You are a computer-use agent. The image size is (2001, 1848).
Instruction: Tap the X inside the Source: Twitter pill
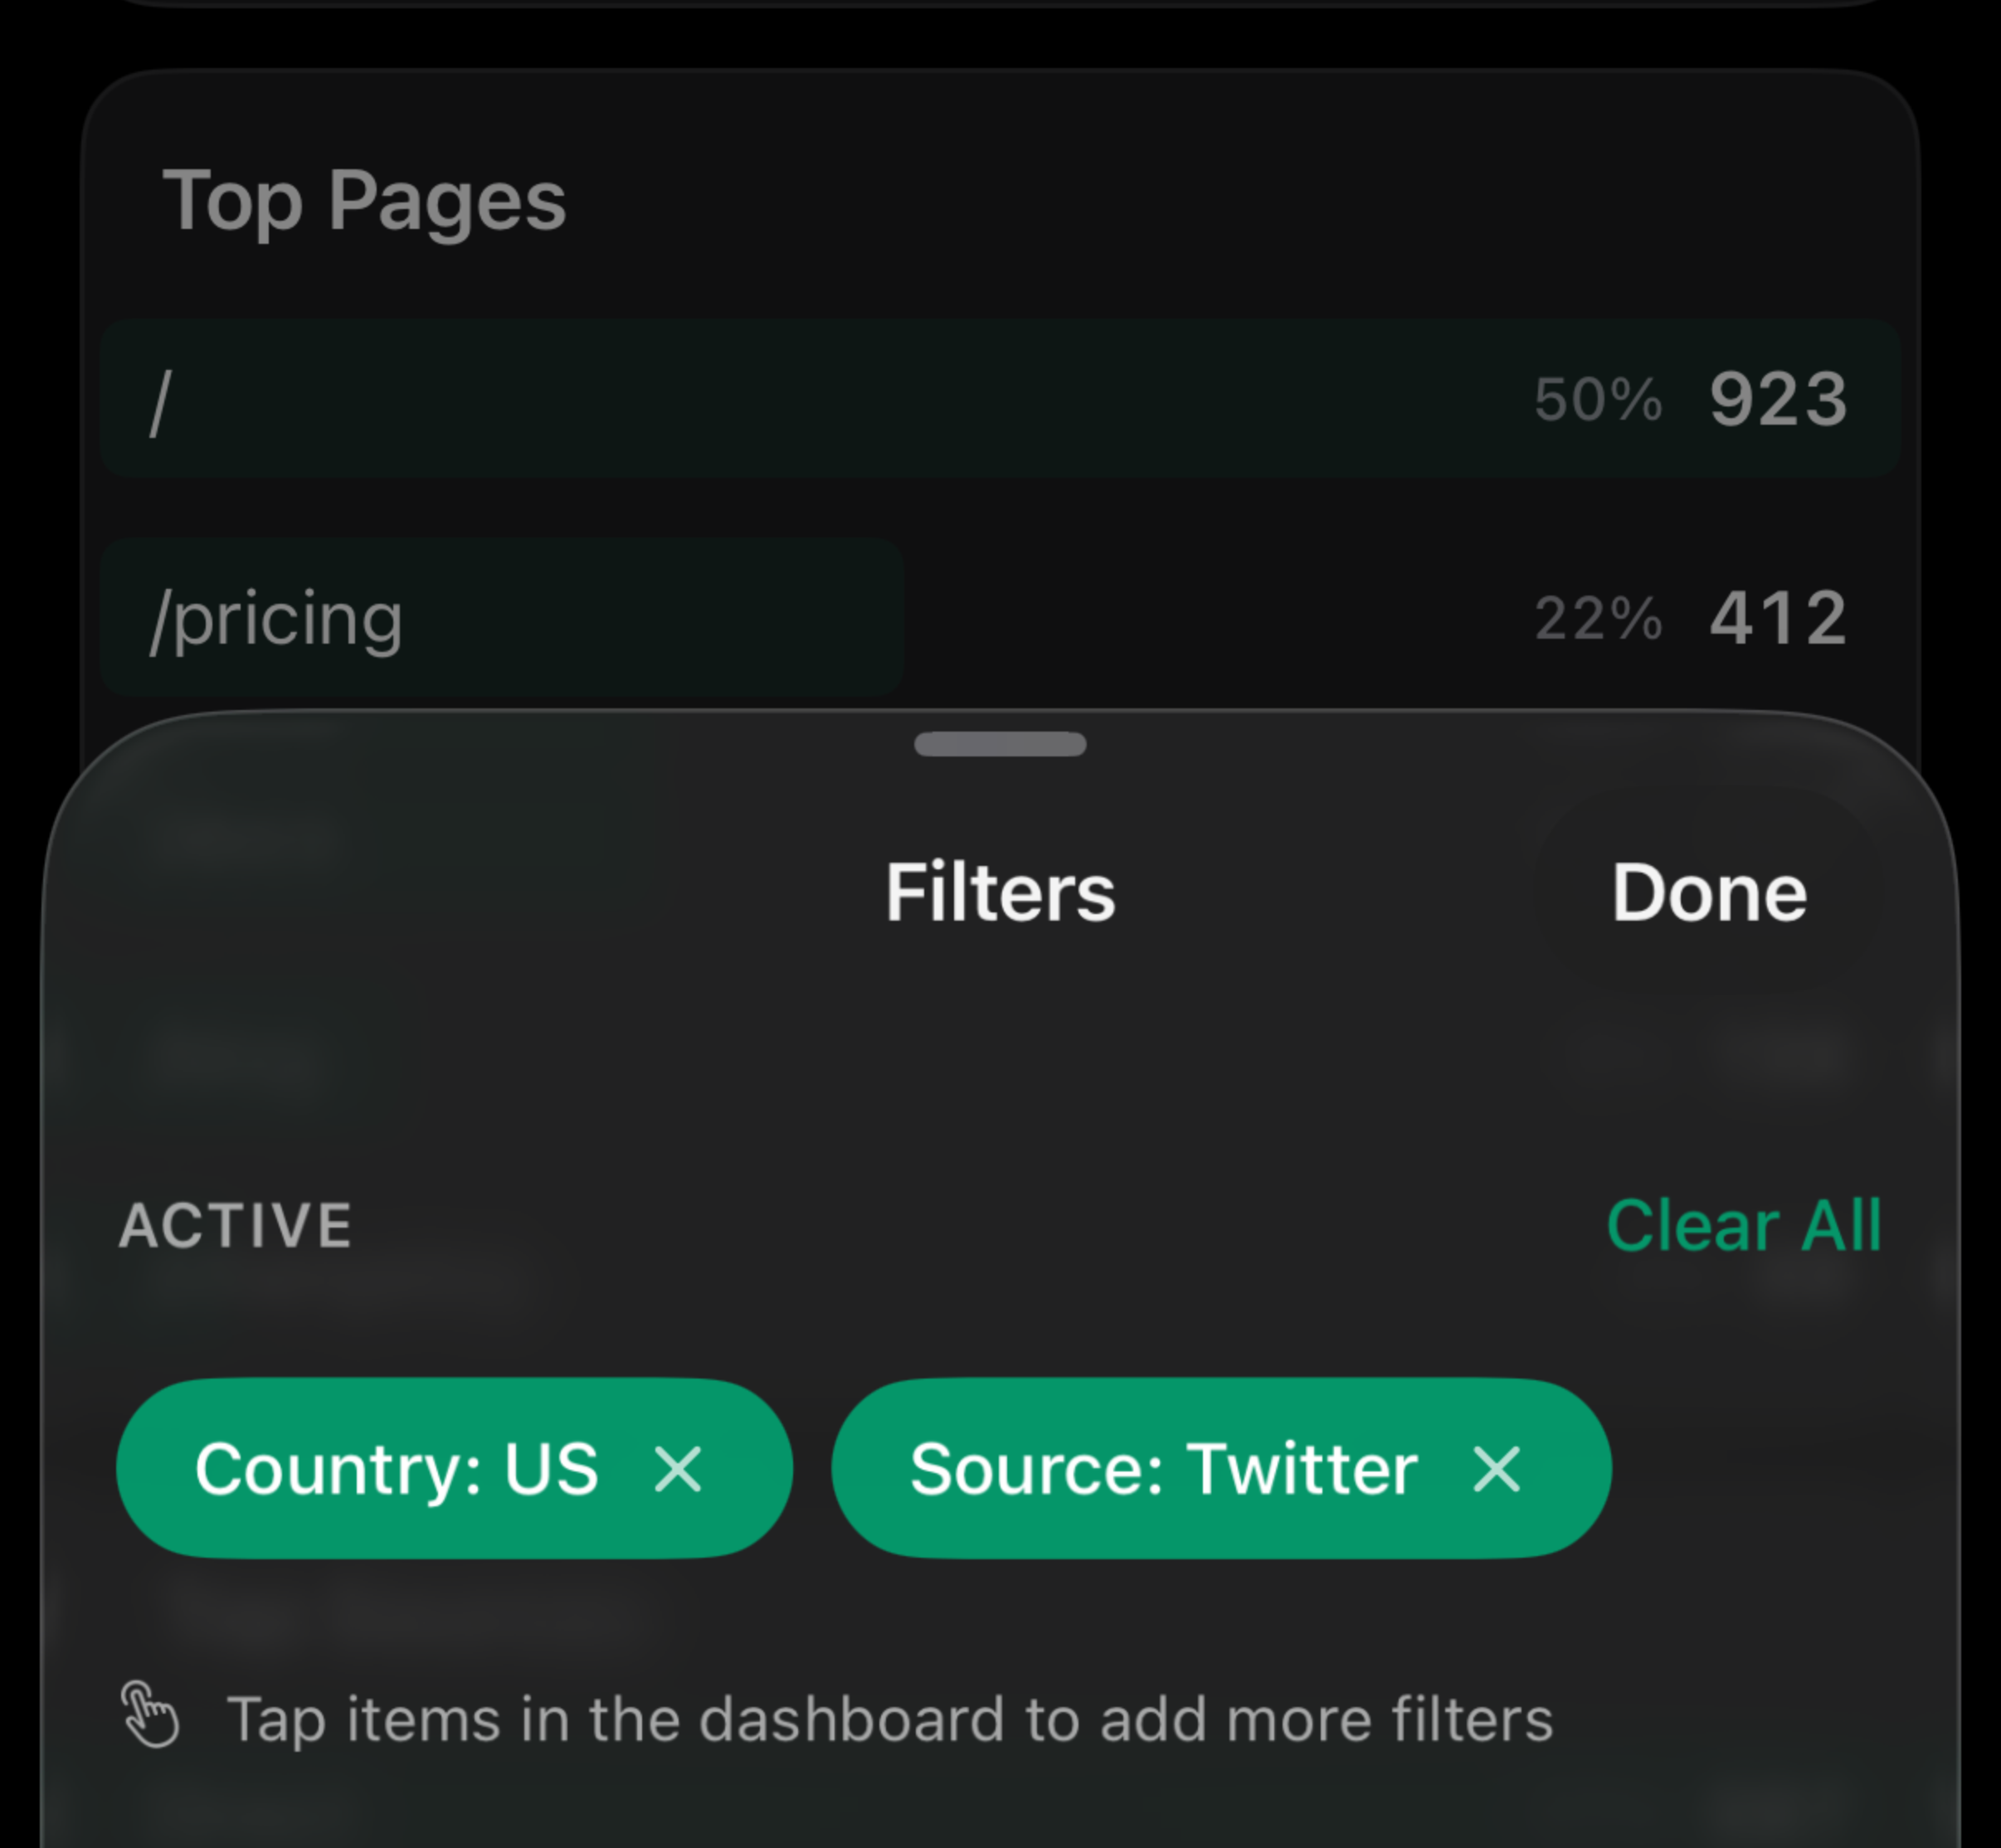[x=1496, y=1469]
